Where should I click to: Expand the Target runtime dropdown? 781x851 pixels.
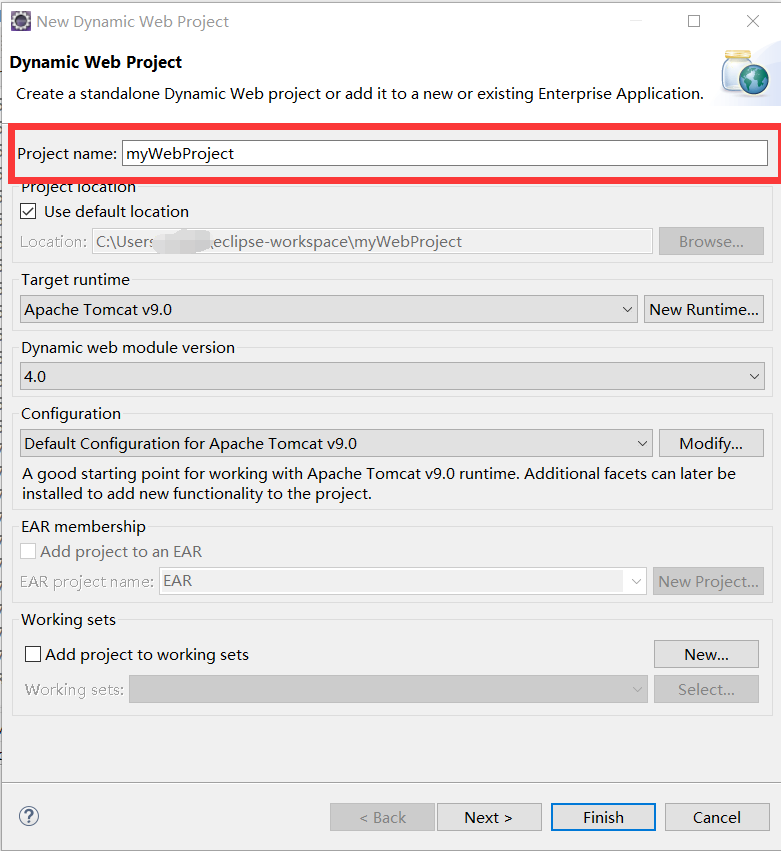pyautogui.click(x=627, y=309)
